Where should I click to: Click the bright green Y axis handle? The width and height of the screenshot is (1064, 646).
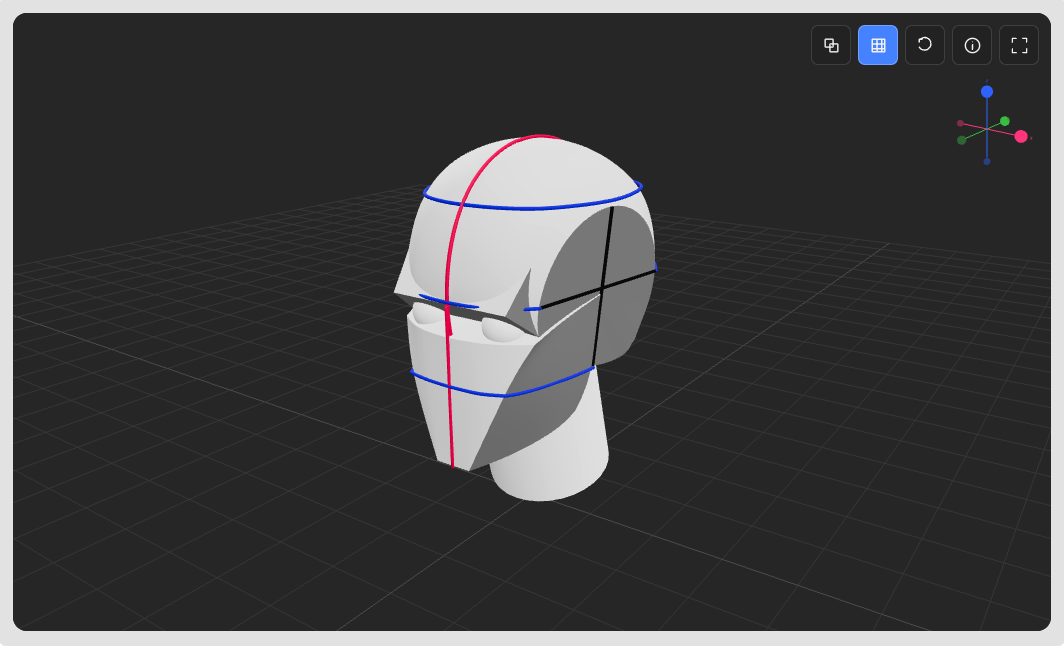[x=1004, y=121]
